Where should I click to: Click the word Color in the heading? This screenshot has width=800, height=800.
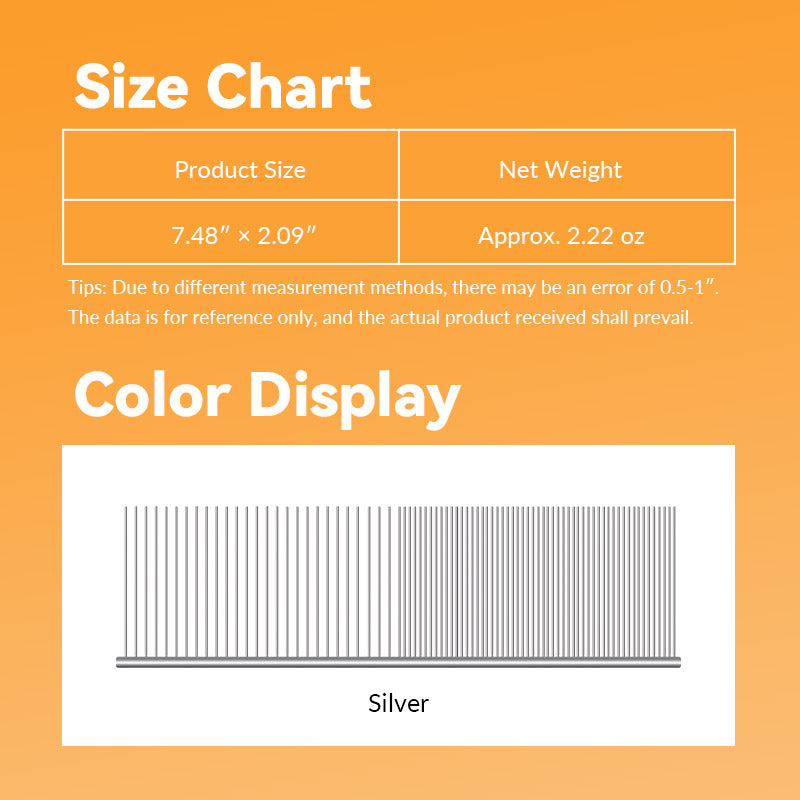click(153, 394)
